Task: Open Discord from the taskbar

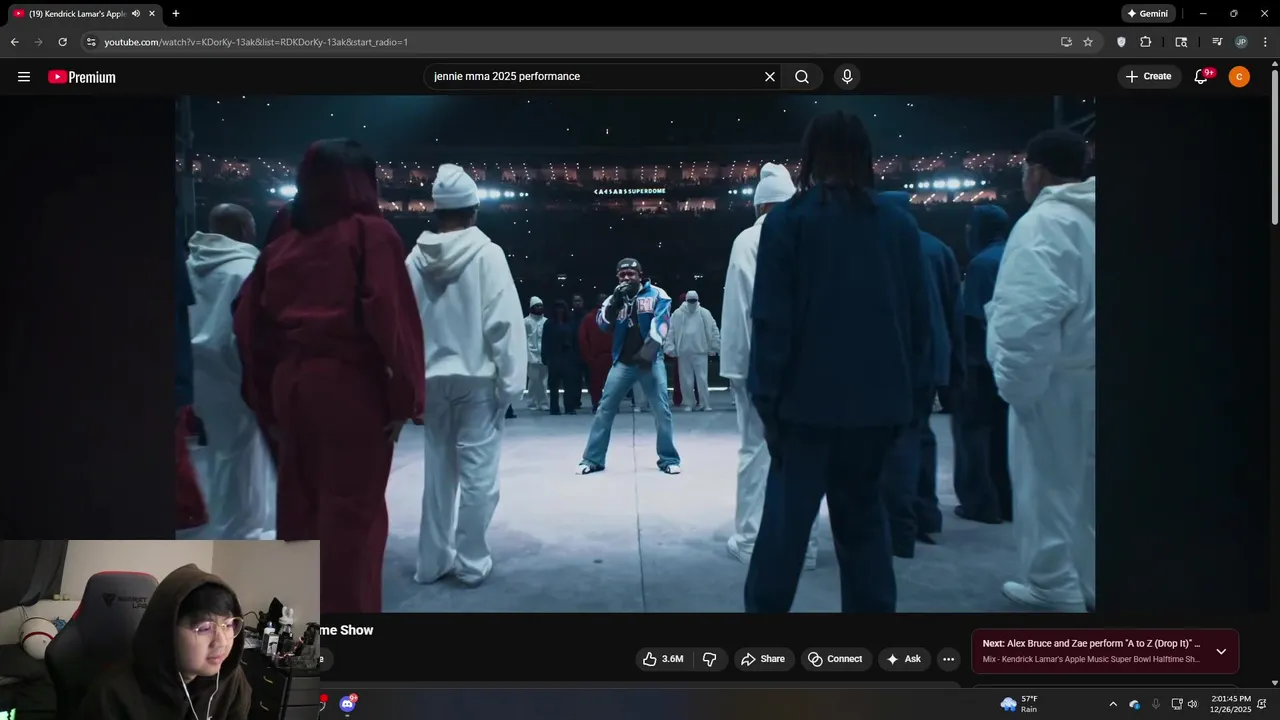Action: 347,704
